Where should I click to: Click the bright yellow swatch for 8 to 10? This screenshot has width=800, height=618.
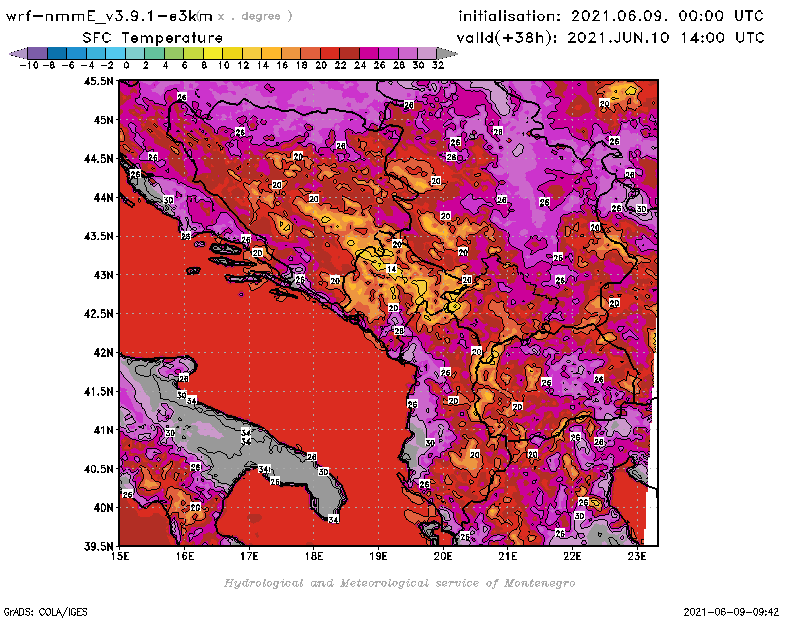[x=213, y=54]
